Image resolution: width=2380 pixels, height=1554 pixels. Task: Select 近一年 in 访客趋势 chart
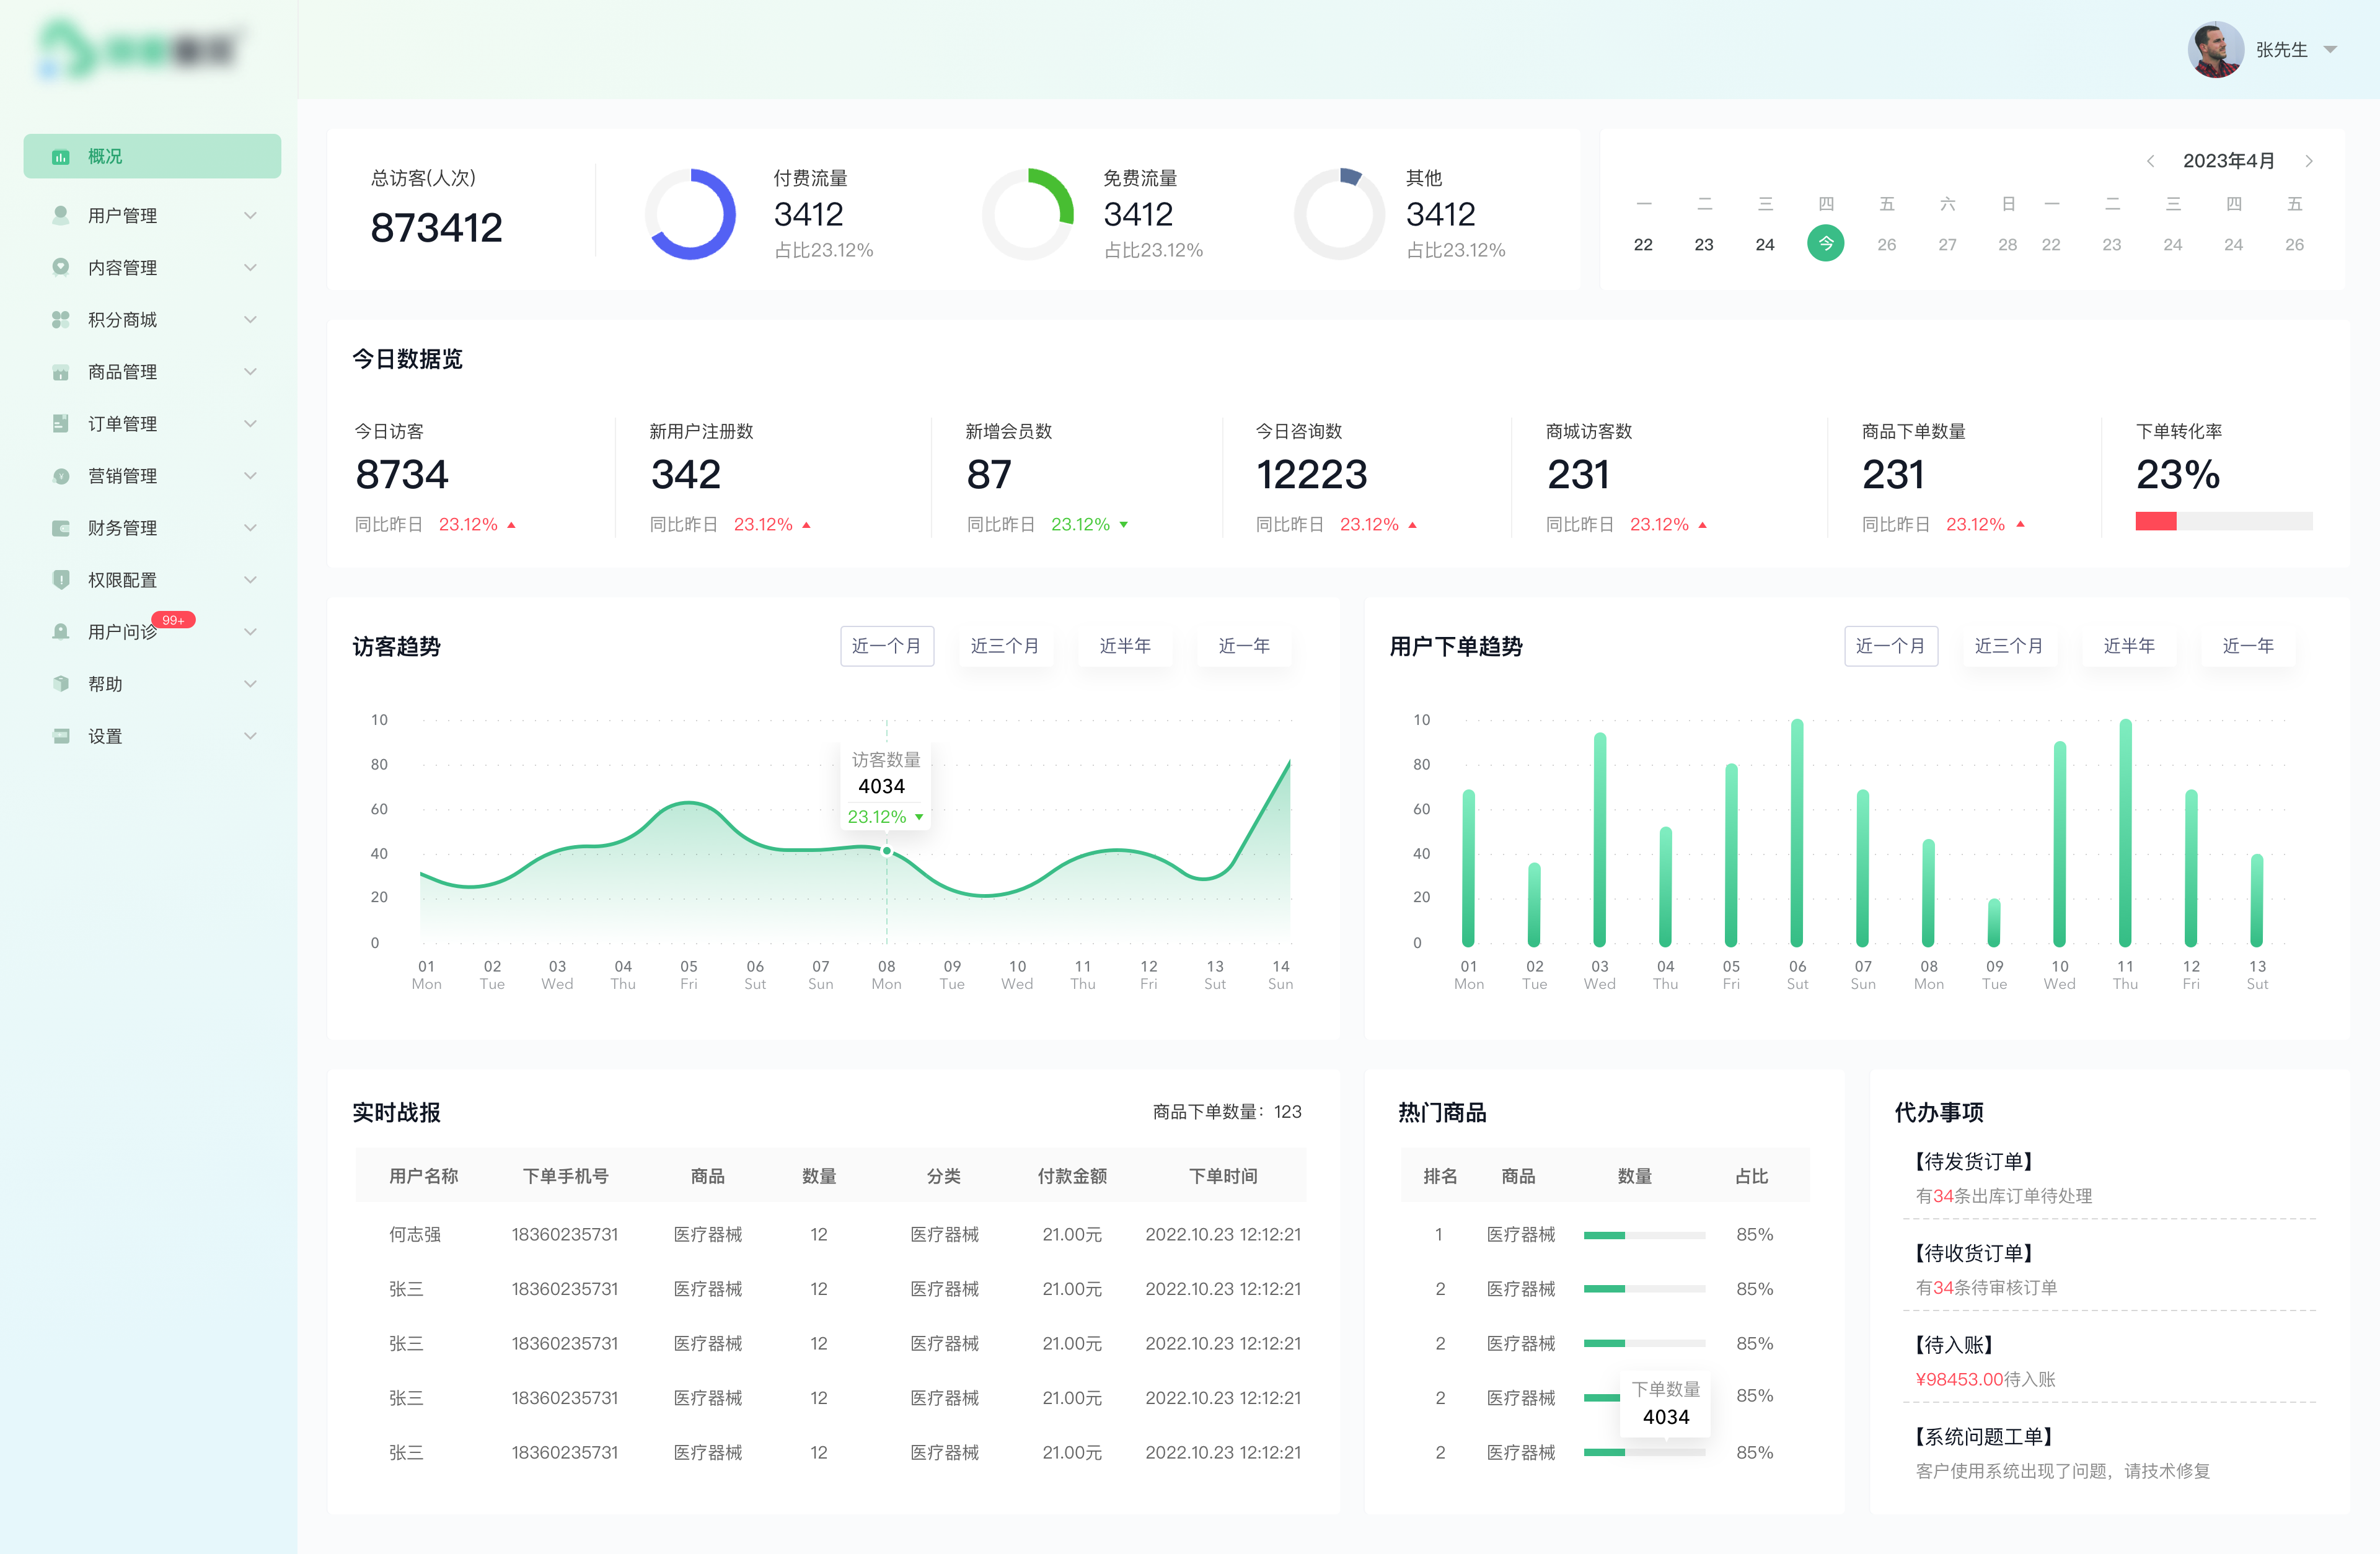(x=1243, y=646)
